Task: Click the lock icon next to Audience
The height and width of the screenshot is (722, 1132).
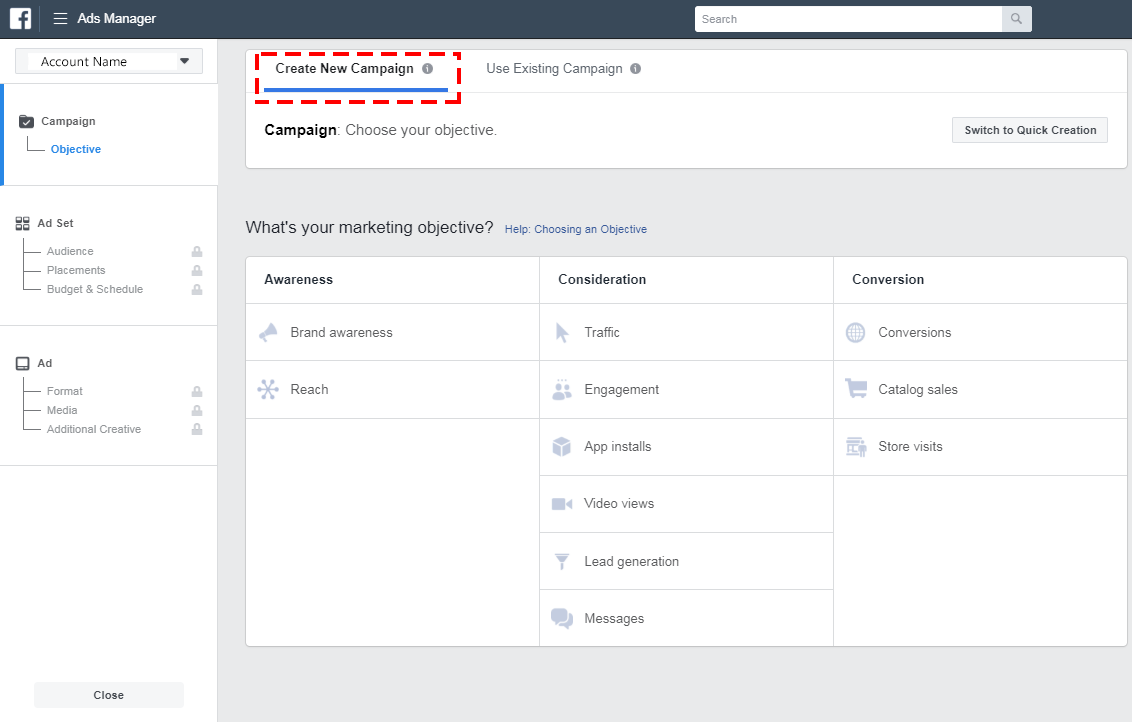Action: click(x=197, y=251)
